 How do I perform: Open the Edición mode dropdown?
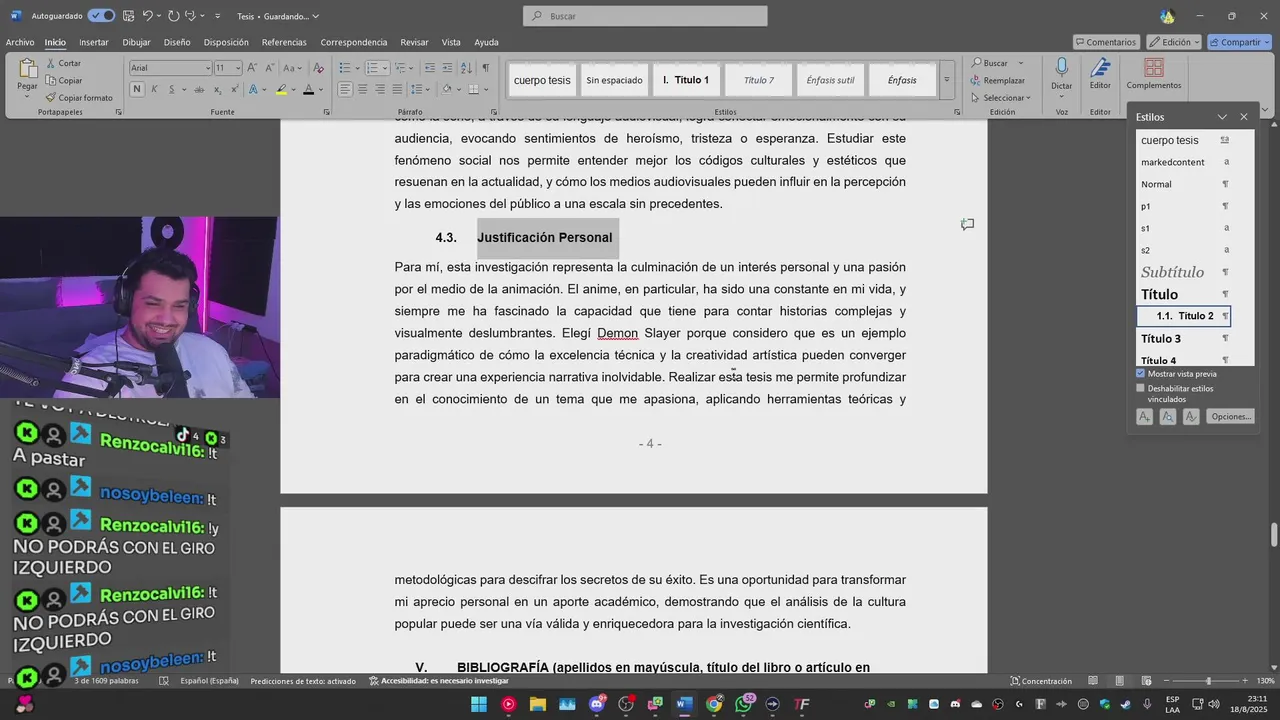pos(1174,42)
